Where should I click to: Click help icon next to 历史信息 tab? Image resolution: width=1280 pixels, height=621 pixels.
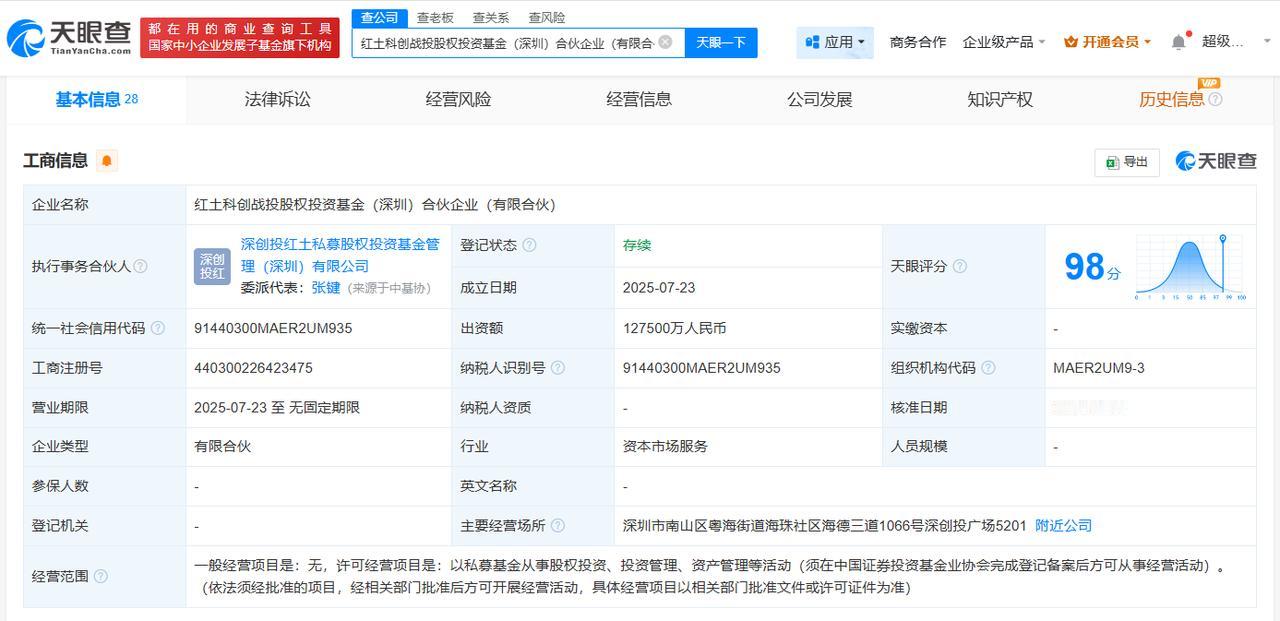coord(1215,99)
